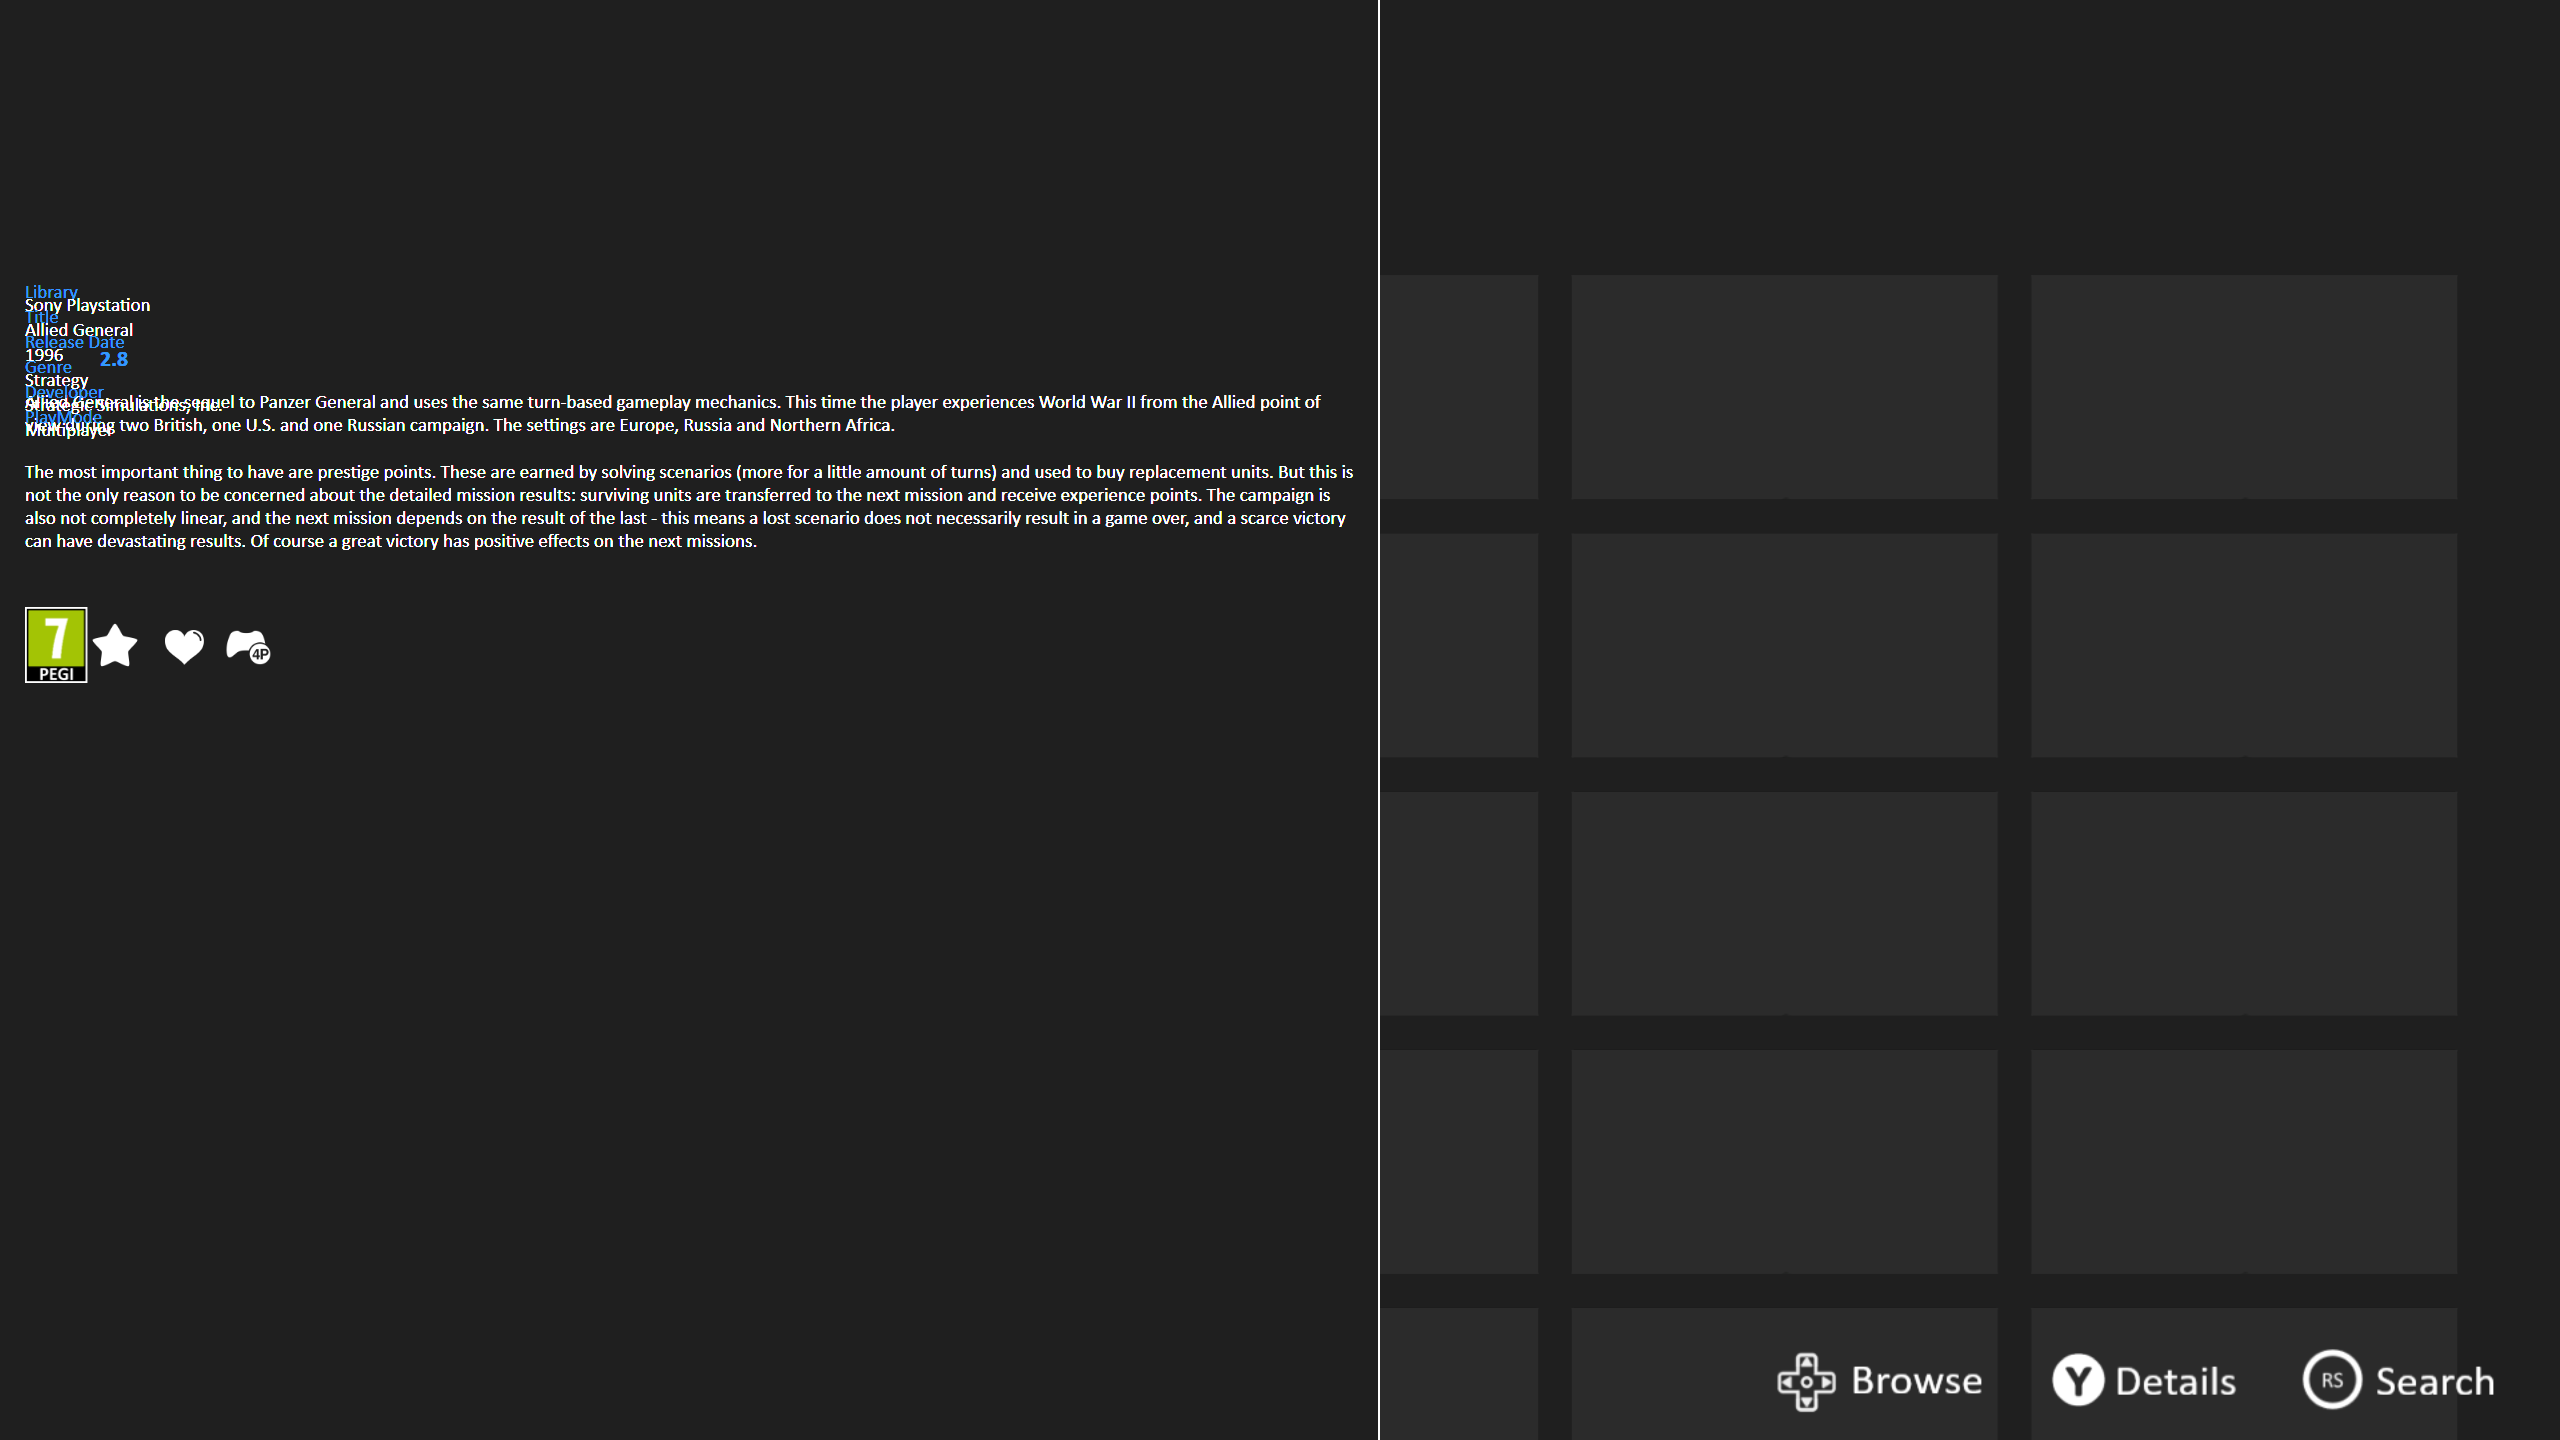Click the RS stick icon

2332,1380
